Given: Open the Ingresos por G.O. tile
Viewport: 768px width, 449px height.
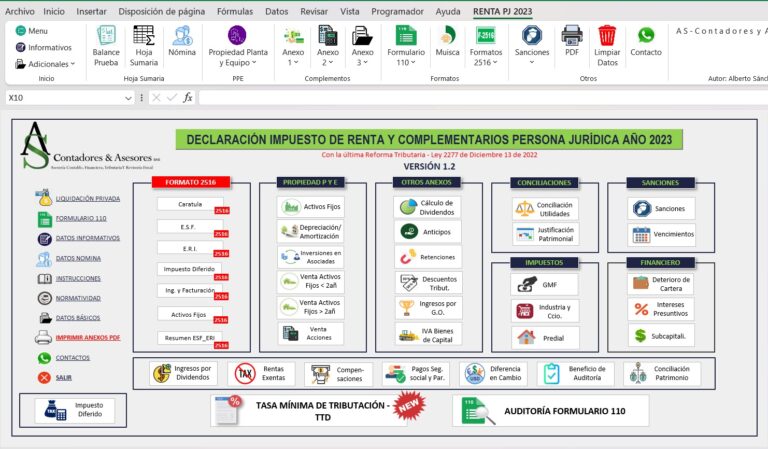Looking at the screenshot, I should (428, 307).
